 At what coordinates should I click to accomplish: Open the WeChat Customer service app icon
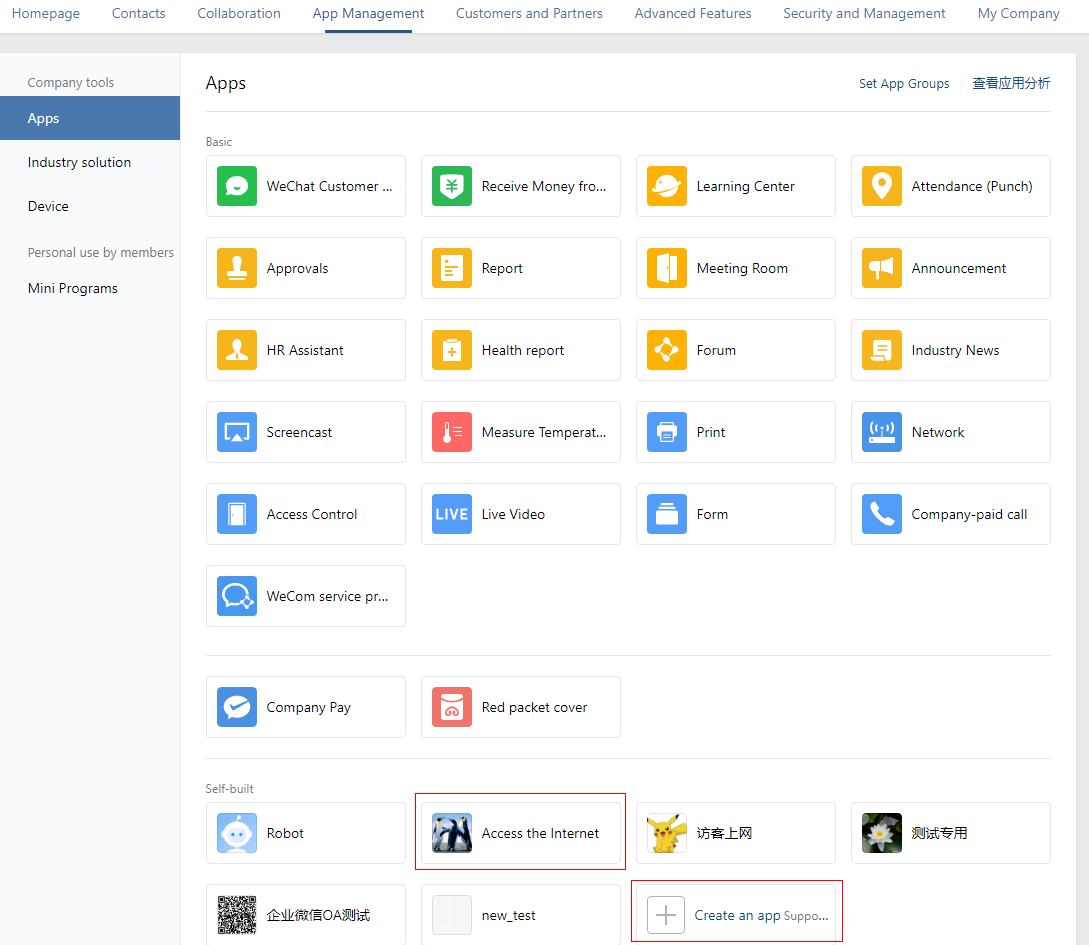237,186
